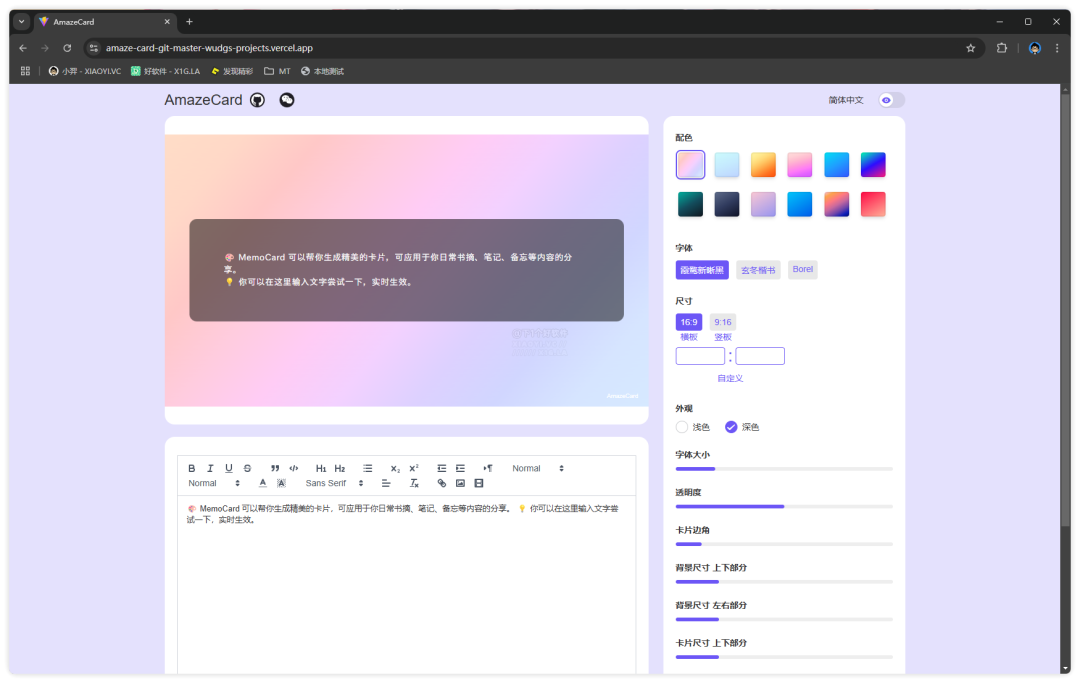Screen dimensions: 1080x683
Task: Apply Heading 2 (H2) style
Action: coord(340,468)
